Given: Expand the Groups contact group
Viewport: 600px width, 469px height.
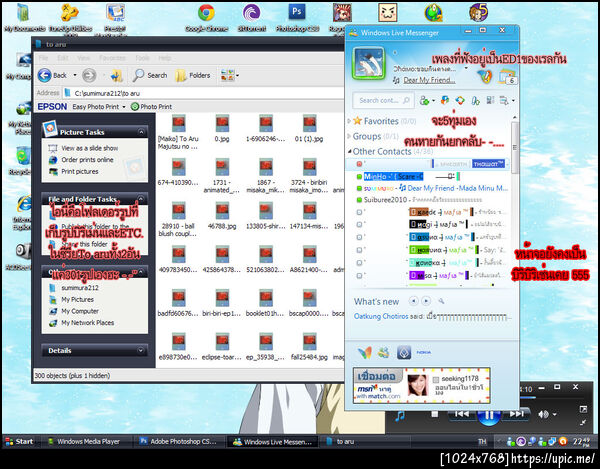Looking at the screenshot, I should (x=349, y=136).
